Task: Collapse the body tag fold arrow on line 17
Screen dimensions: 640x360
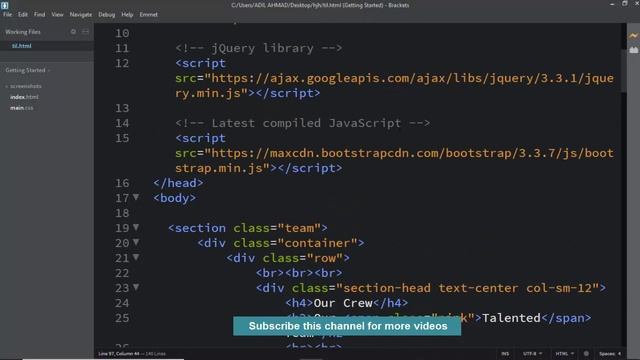Action: (136, 198)
